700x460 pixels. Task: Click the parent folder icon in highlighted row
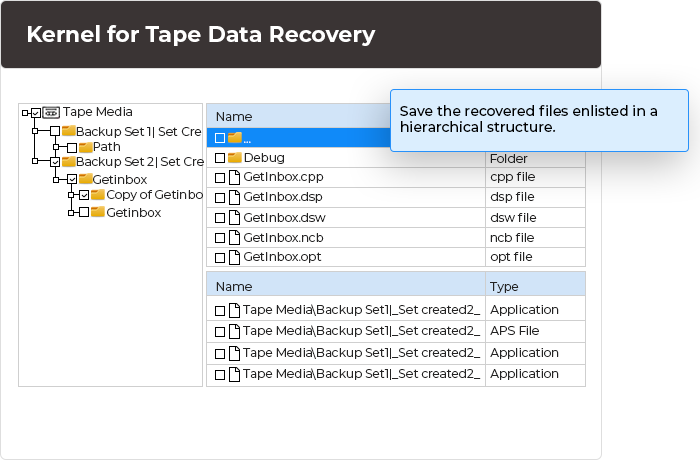point(235,138)
